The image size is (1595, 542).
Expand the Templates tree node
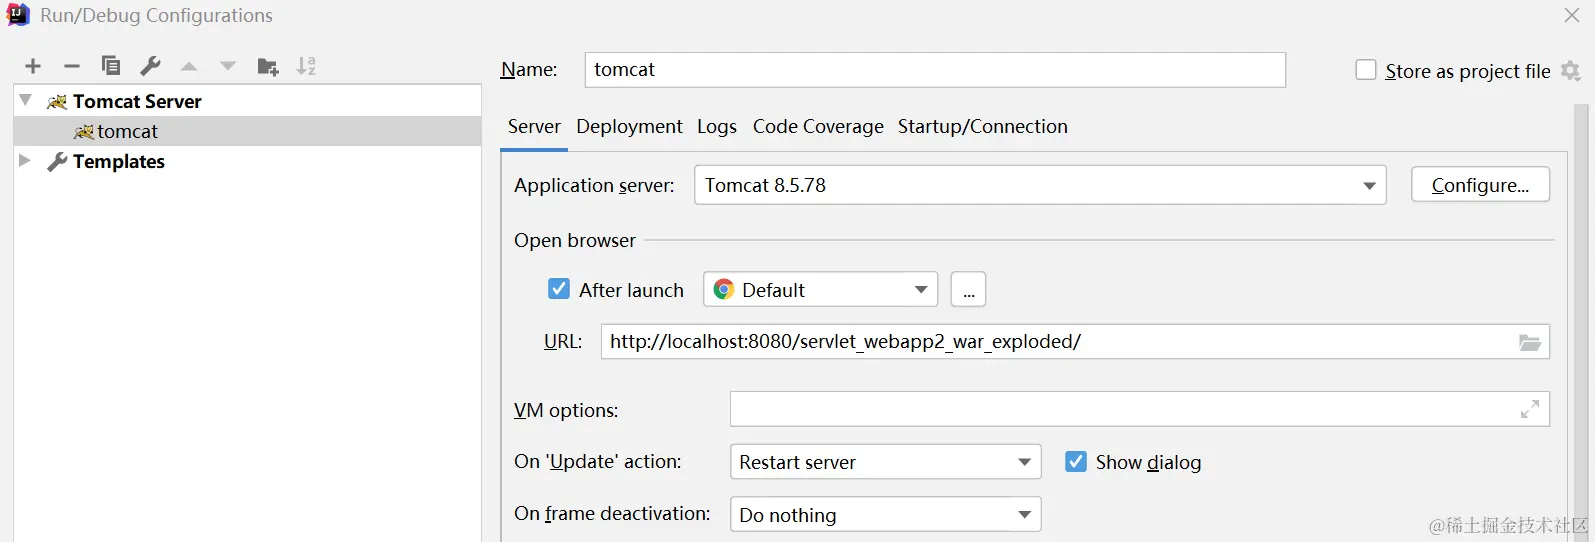pyautogui.click(x=25, y=161)
